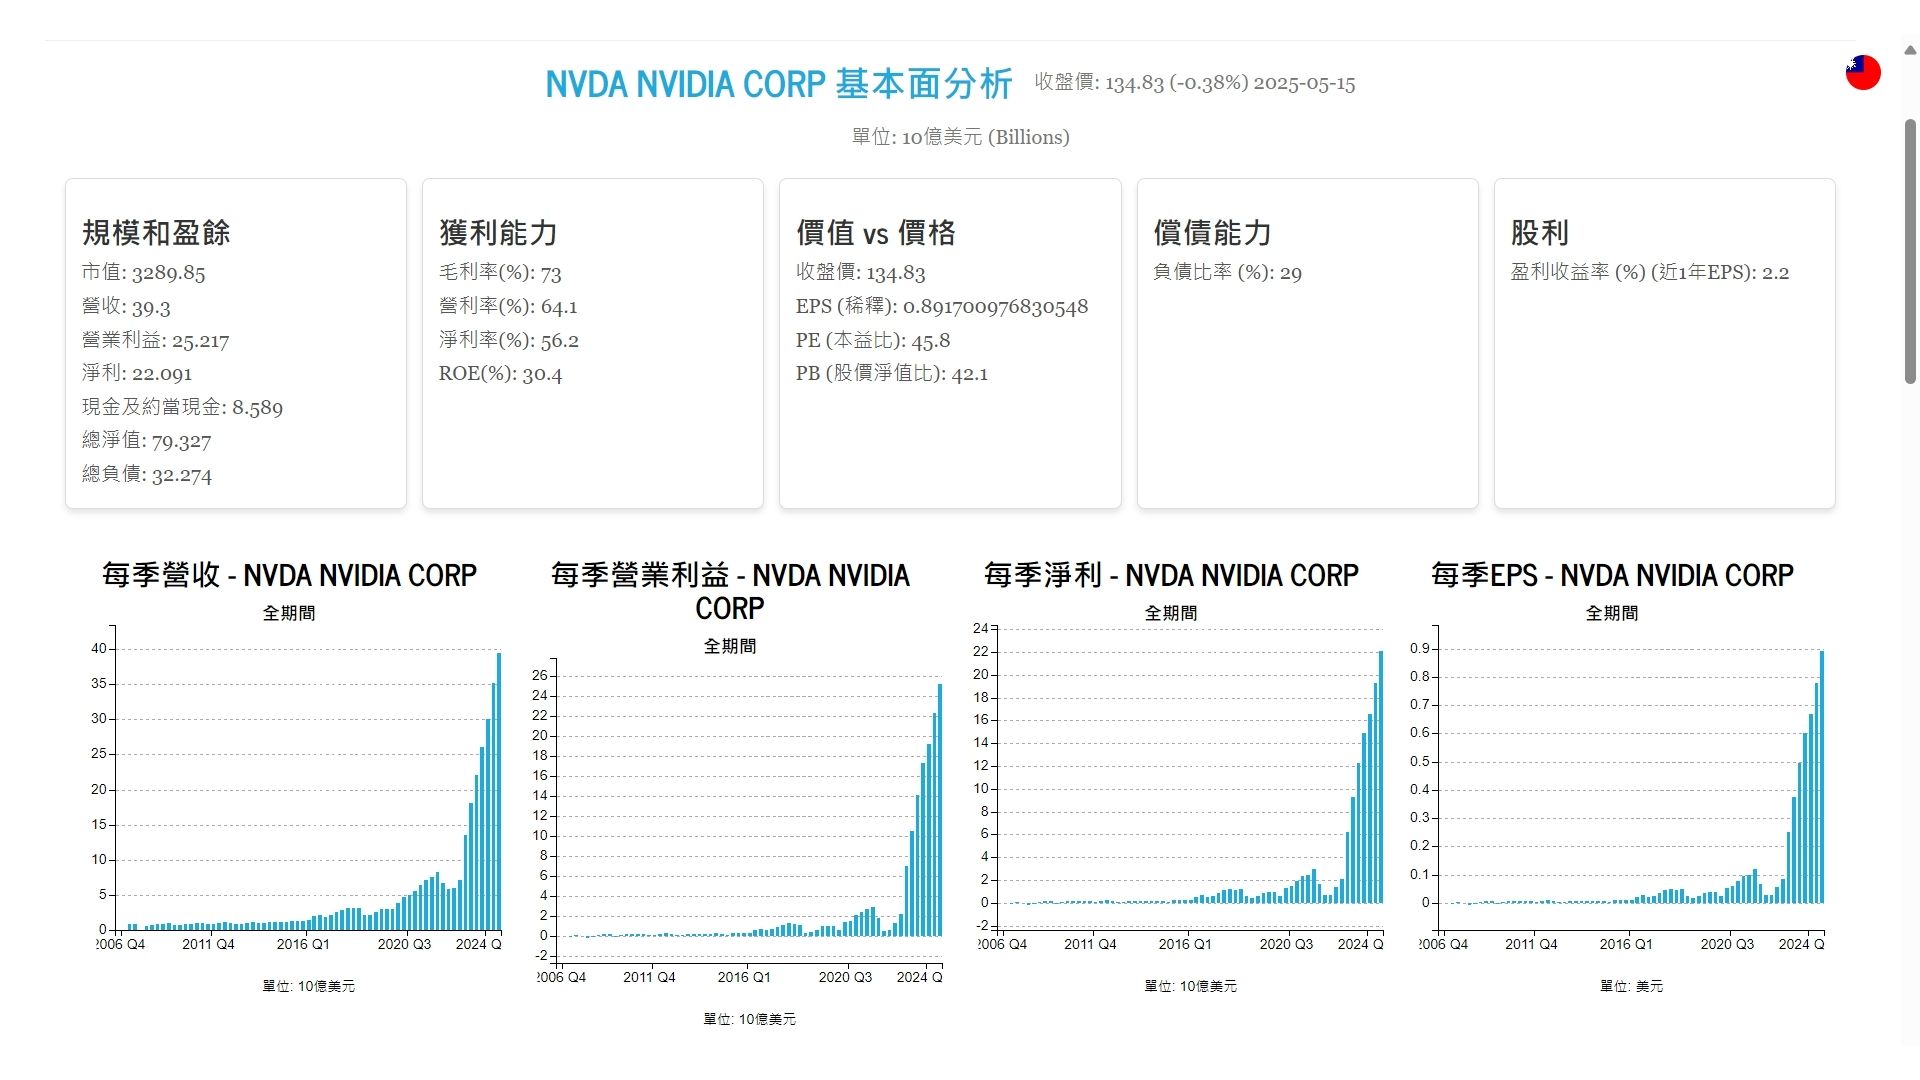1920x1080 pixels.
Task: Click the 價值 vs 價格 card heading
Action: point(875,233)
